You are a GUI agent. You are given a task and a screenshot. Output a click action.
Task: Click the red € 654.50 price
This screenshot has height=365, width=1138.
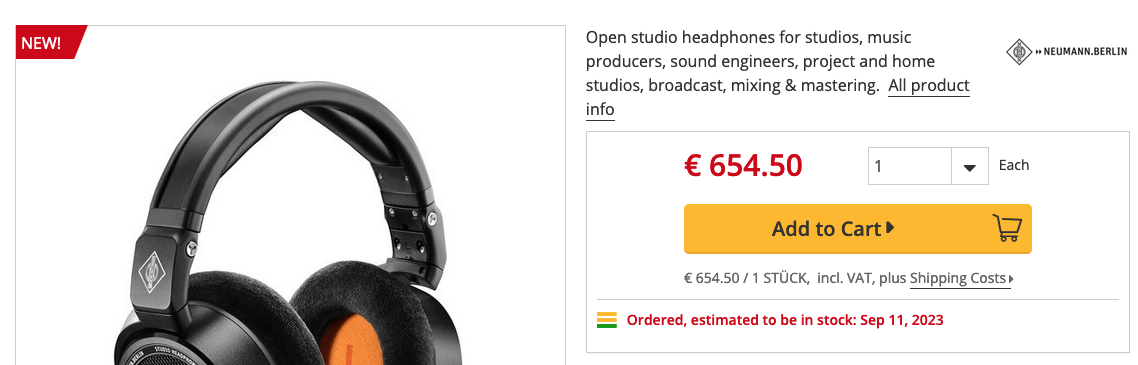pos(743,166)
